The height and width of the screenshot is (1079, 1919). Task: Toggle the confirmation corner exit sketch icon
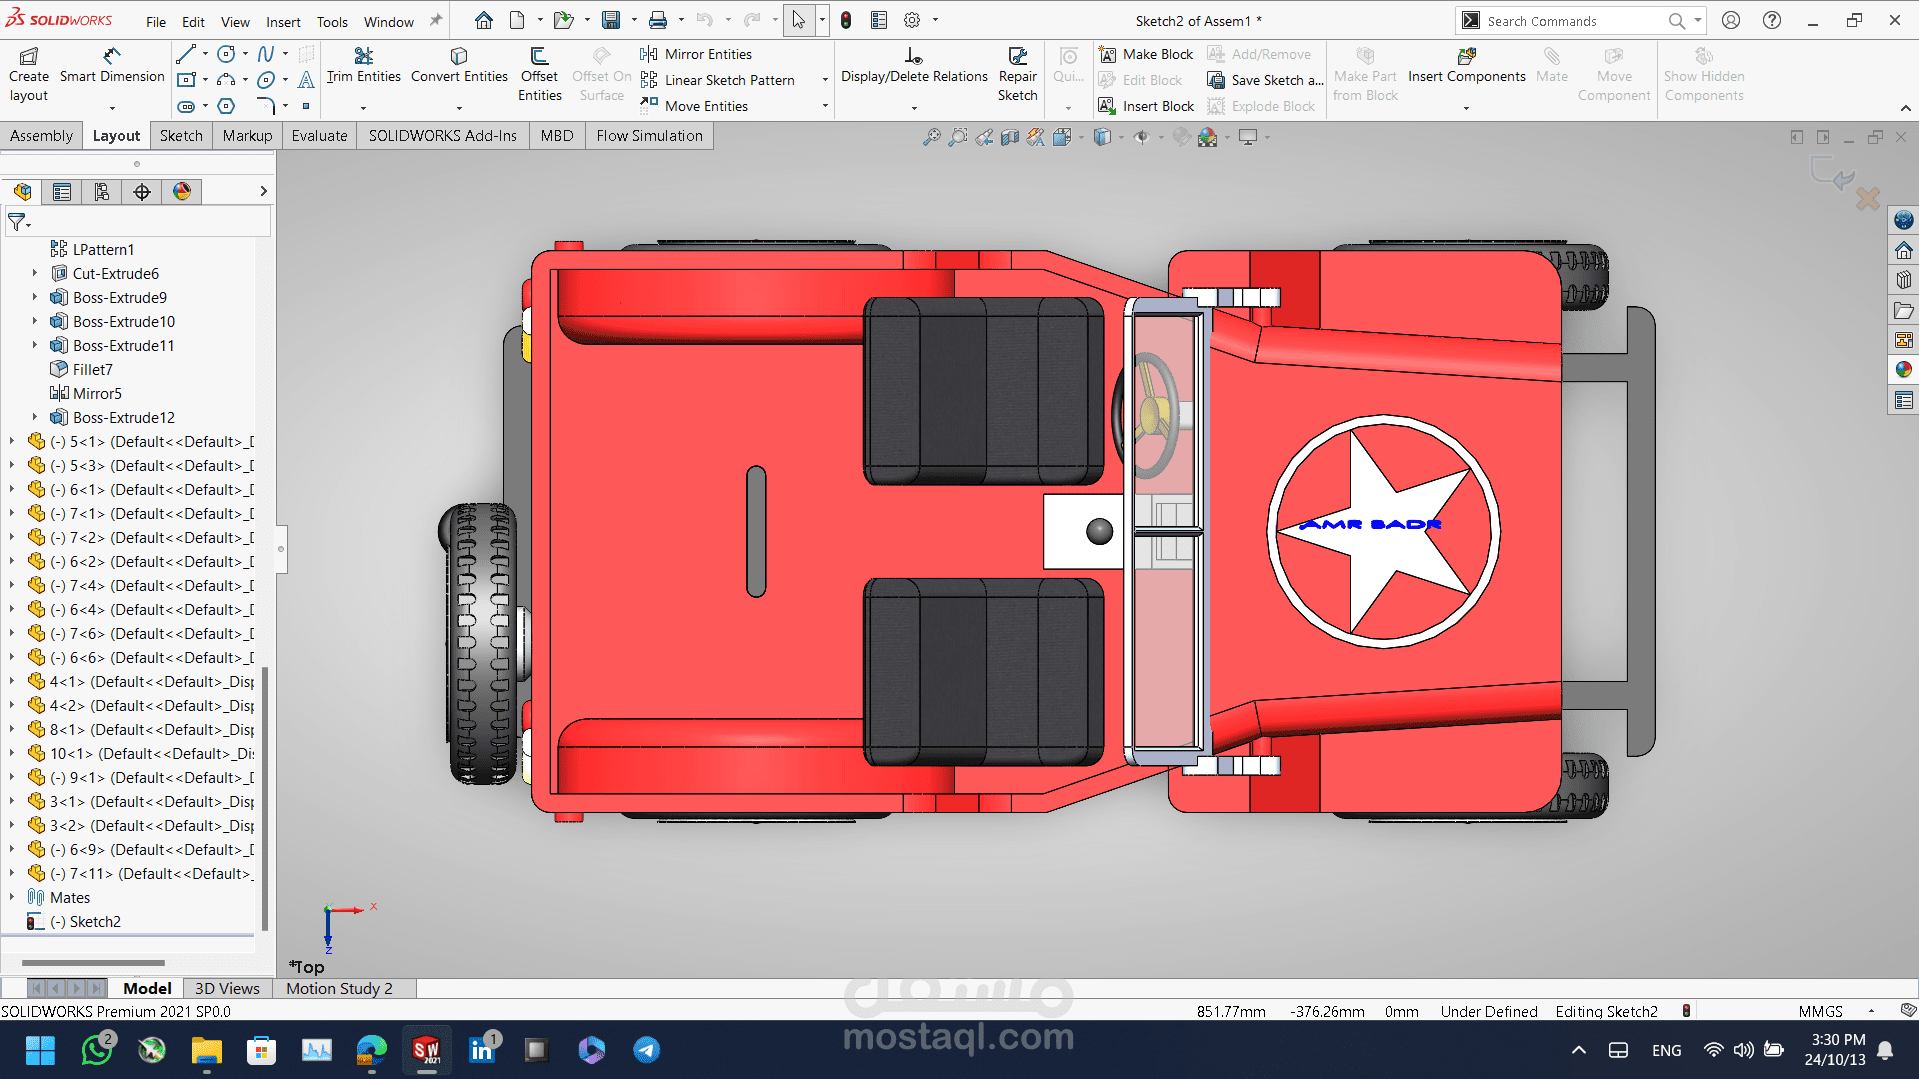pos(1831,174)
